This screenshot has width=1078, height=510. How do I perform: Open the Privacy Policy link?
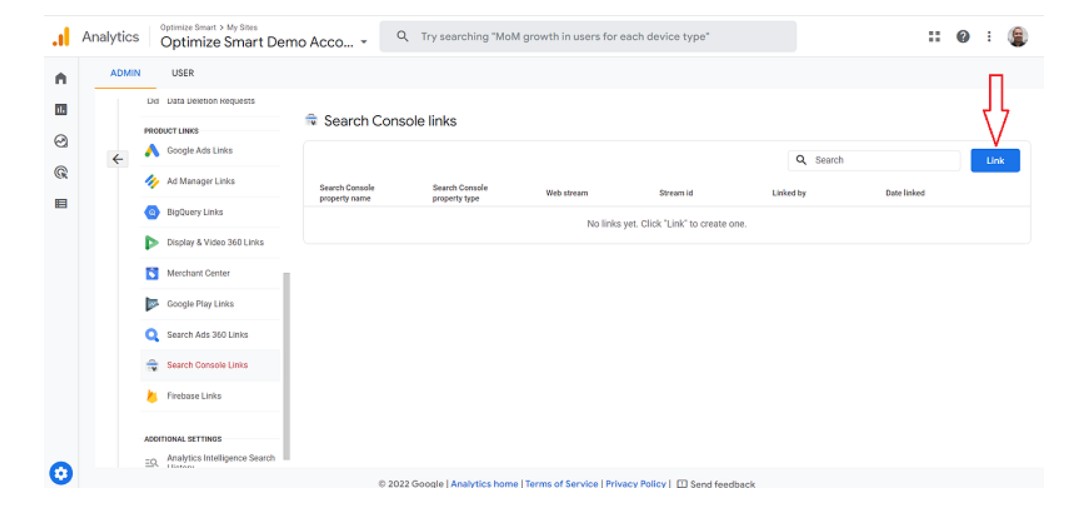[636, 484]
